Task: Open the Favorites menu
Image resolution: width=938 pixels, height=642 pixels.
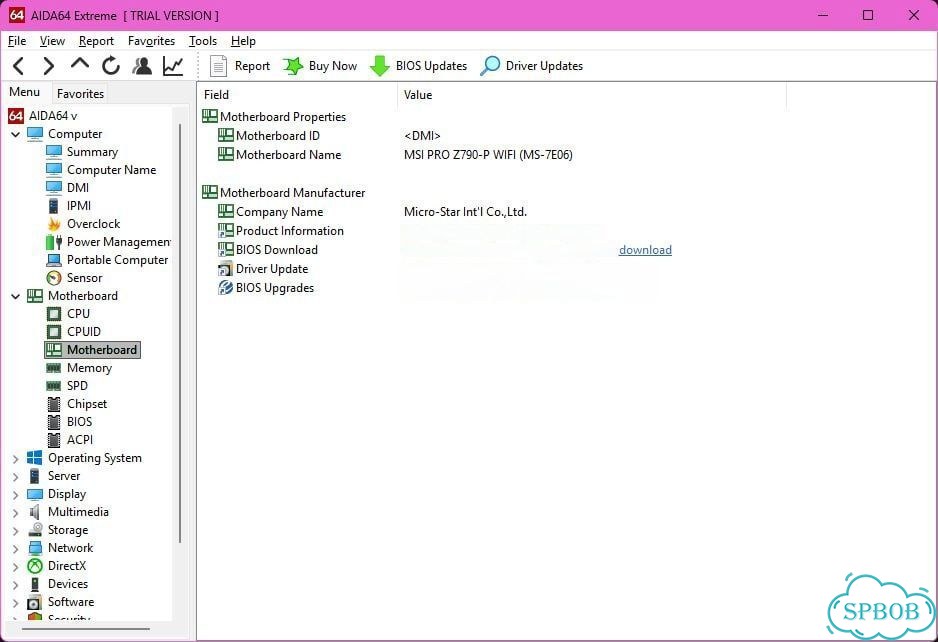Action: tap(151, 41)
